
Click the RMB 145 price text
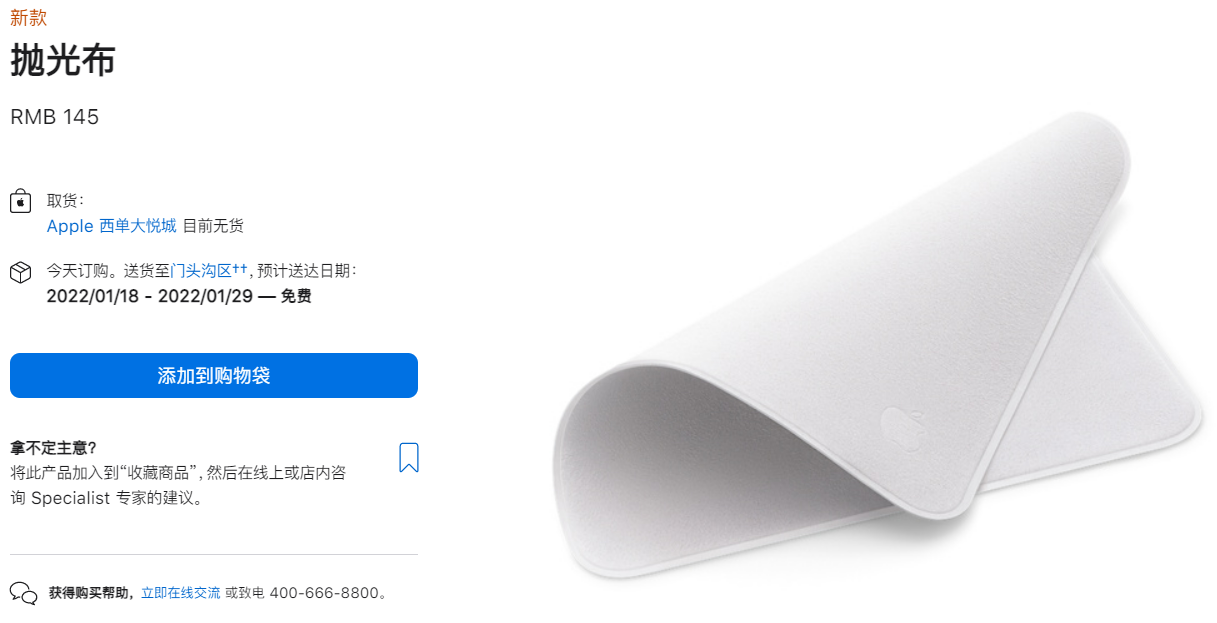pyautogui.click(x=55, y=117)
